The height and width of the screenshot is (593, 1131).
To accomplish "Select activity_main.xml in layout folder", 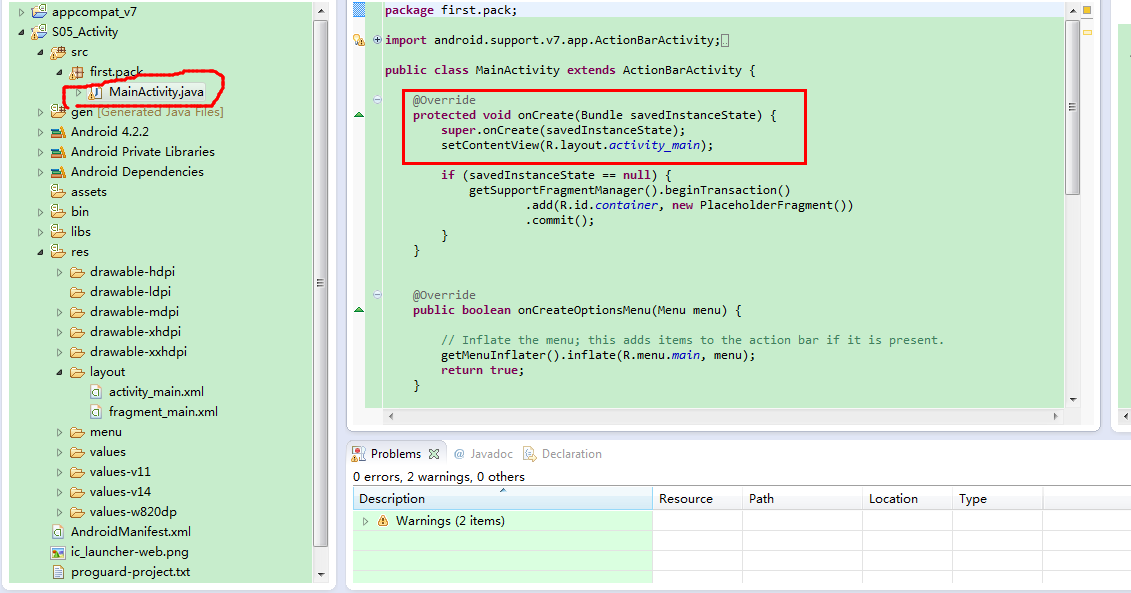I will 156,392.
